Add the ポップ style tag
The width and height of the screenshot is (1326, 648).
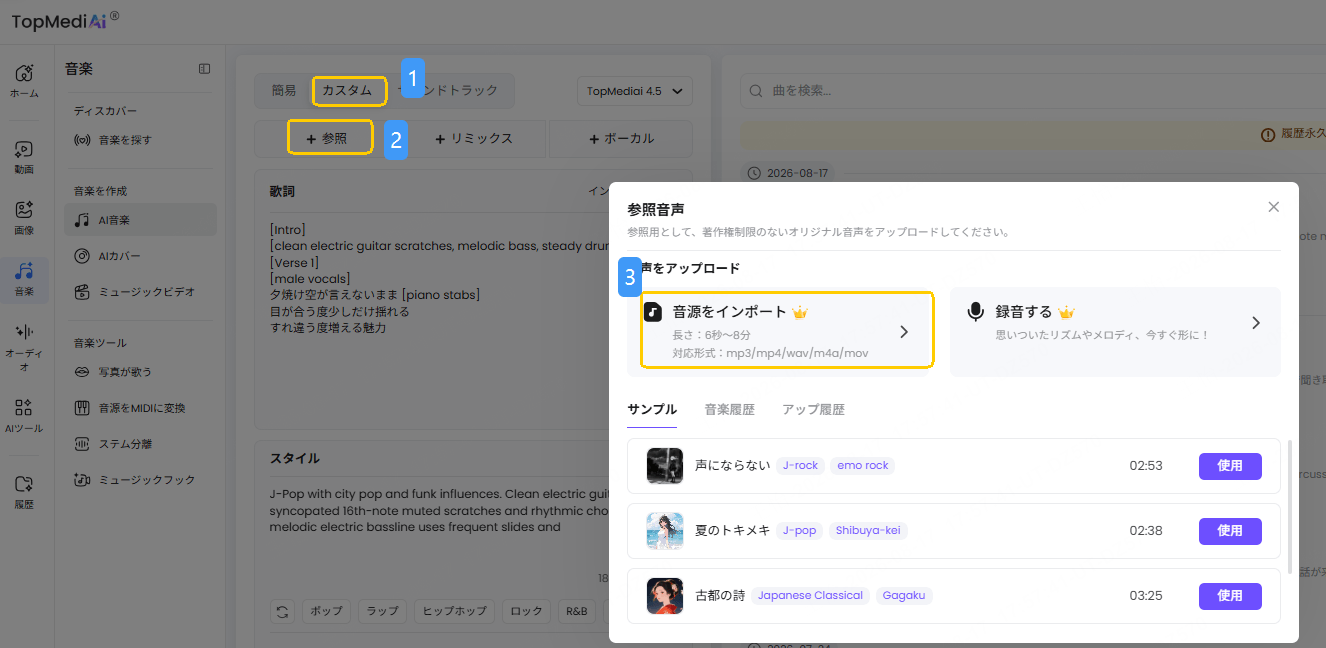326,611
